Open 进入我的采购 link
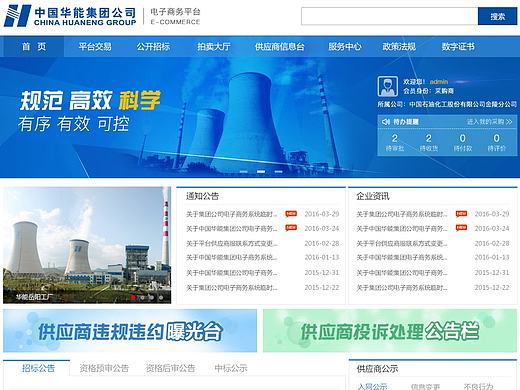This screenshot has width=520, height=390. (x=489, y=122)
